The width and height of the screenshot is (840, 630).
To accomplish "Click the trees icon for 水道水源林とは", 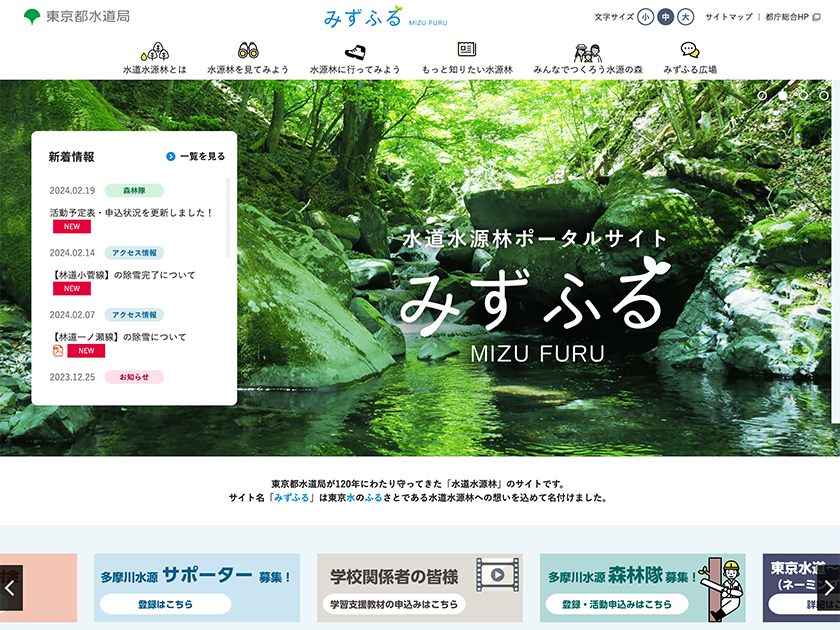I will pos(155,51).
